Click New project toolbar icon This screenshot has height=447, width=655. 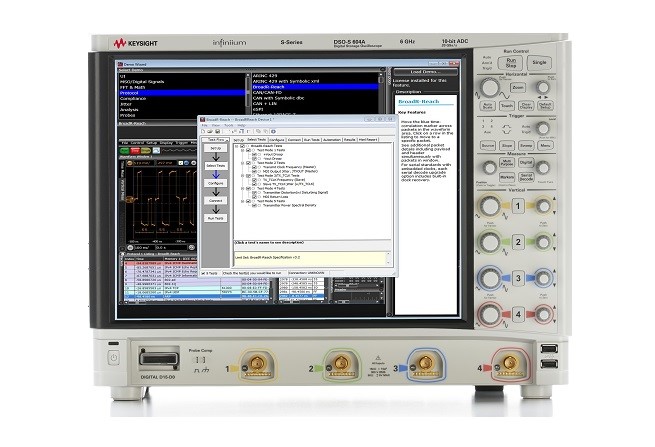tap(203, 132)
